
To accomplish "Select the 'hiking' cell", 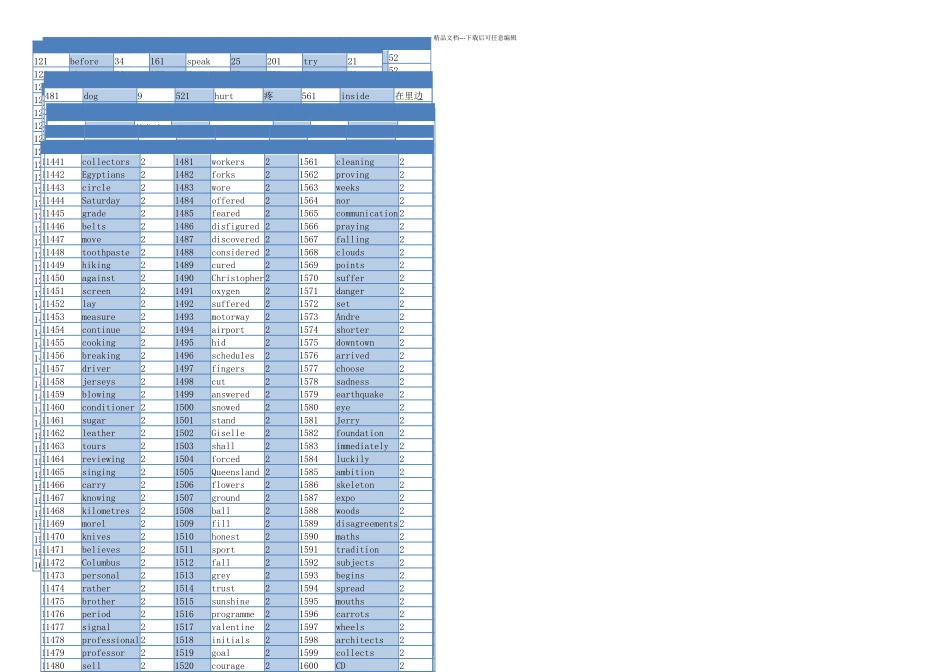I will pos(110,265).
